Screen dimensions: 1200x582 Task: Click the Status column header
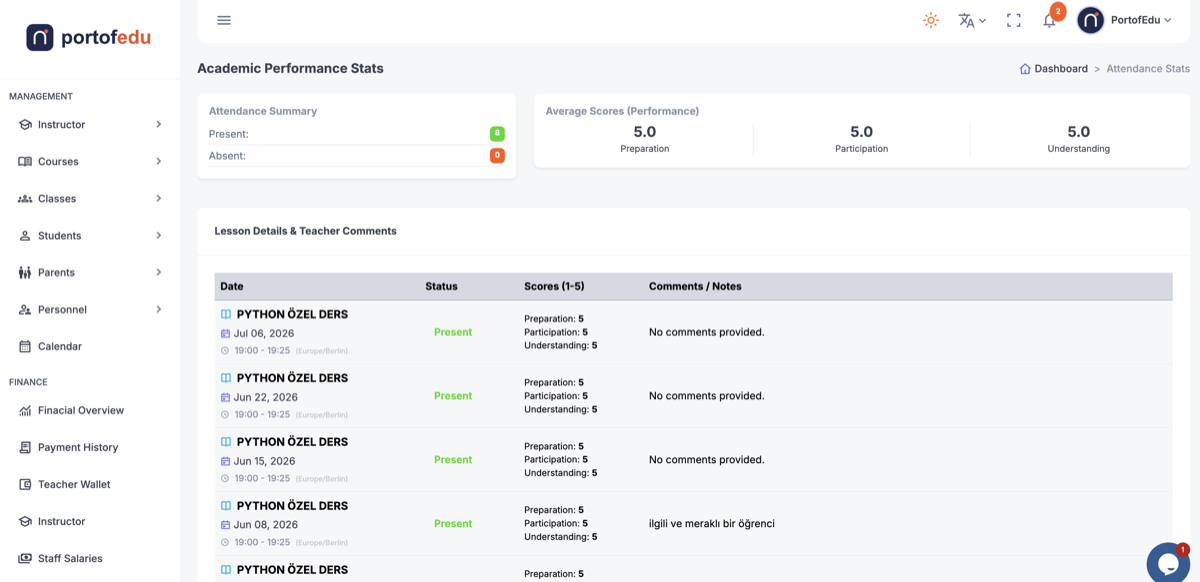tap(441, 286)
